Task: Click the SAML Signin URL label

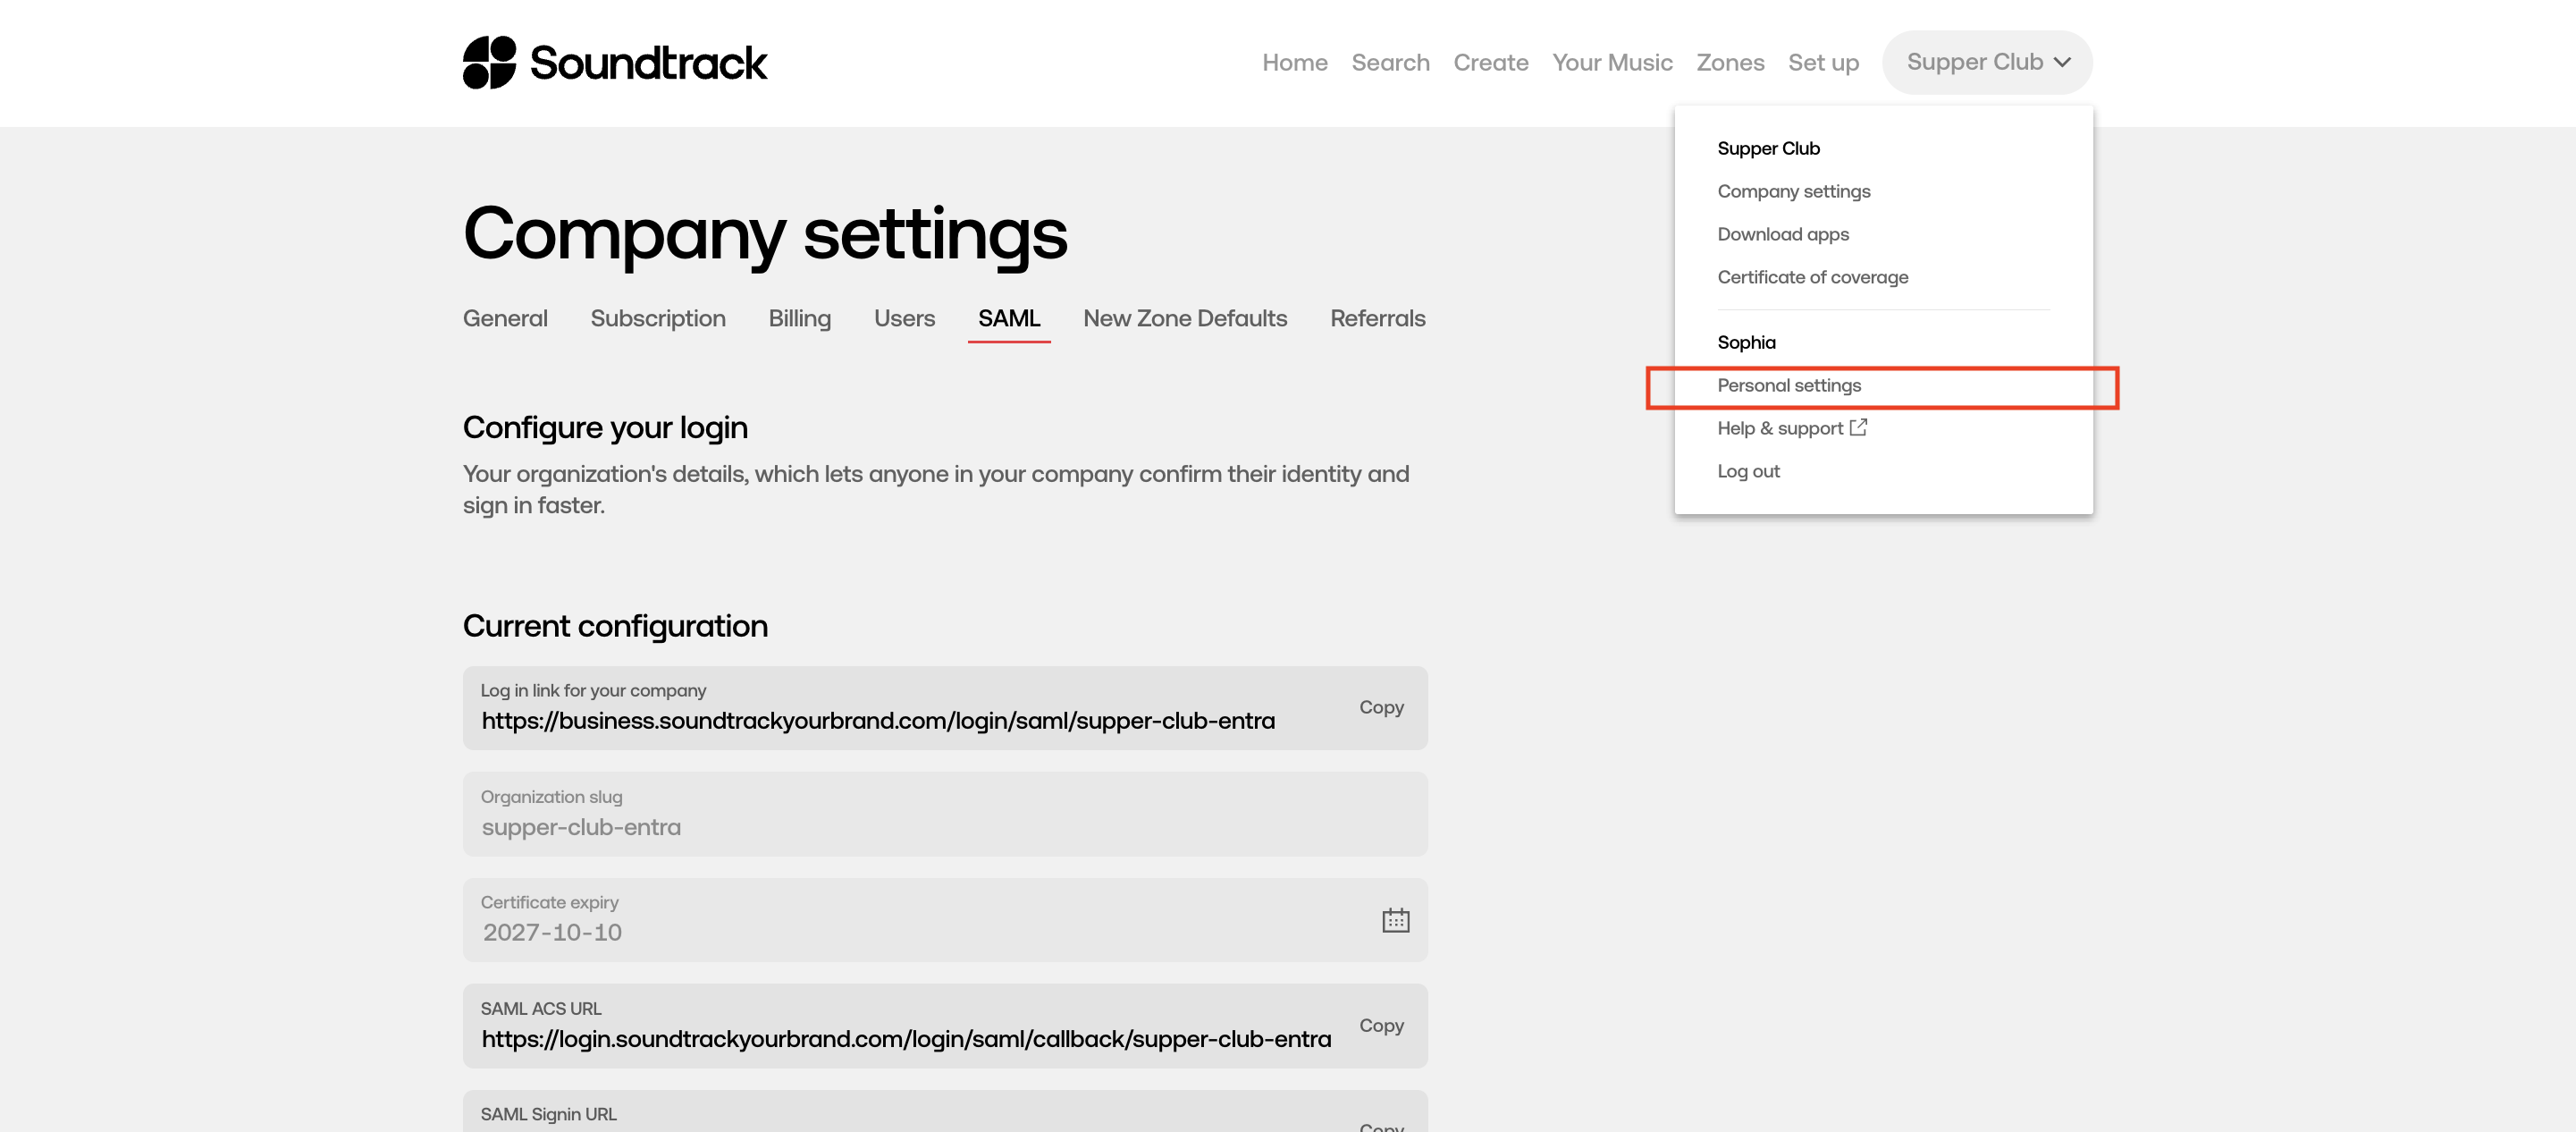Action: [x=548, y=1114]
